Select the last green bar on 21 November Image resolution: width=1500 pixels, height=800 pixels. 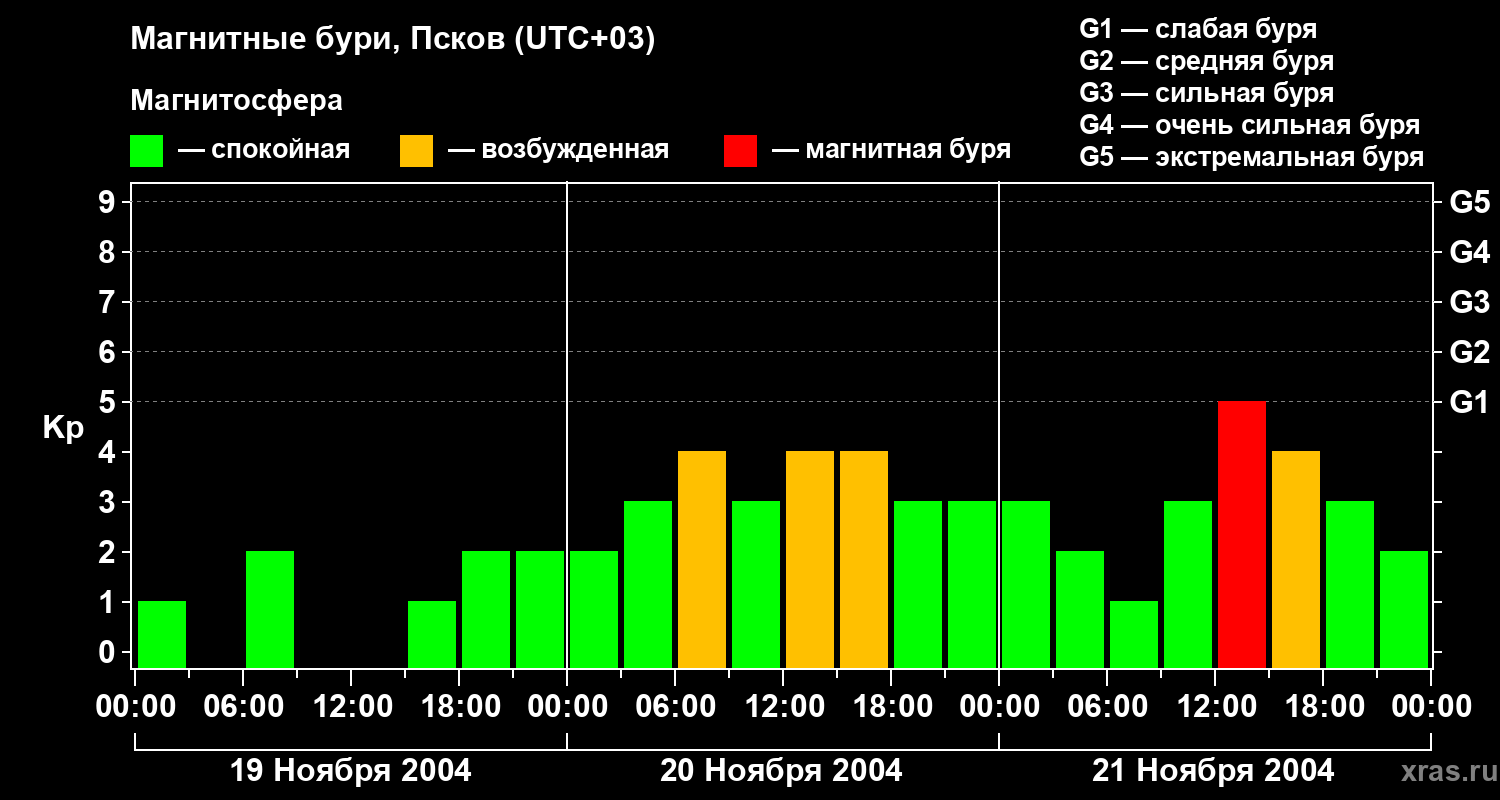click(1404, 610)
